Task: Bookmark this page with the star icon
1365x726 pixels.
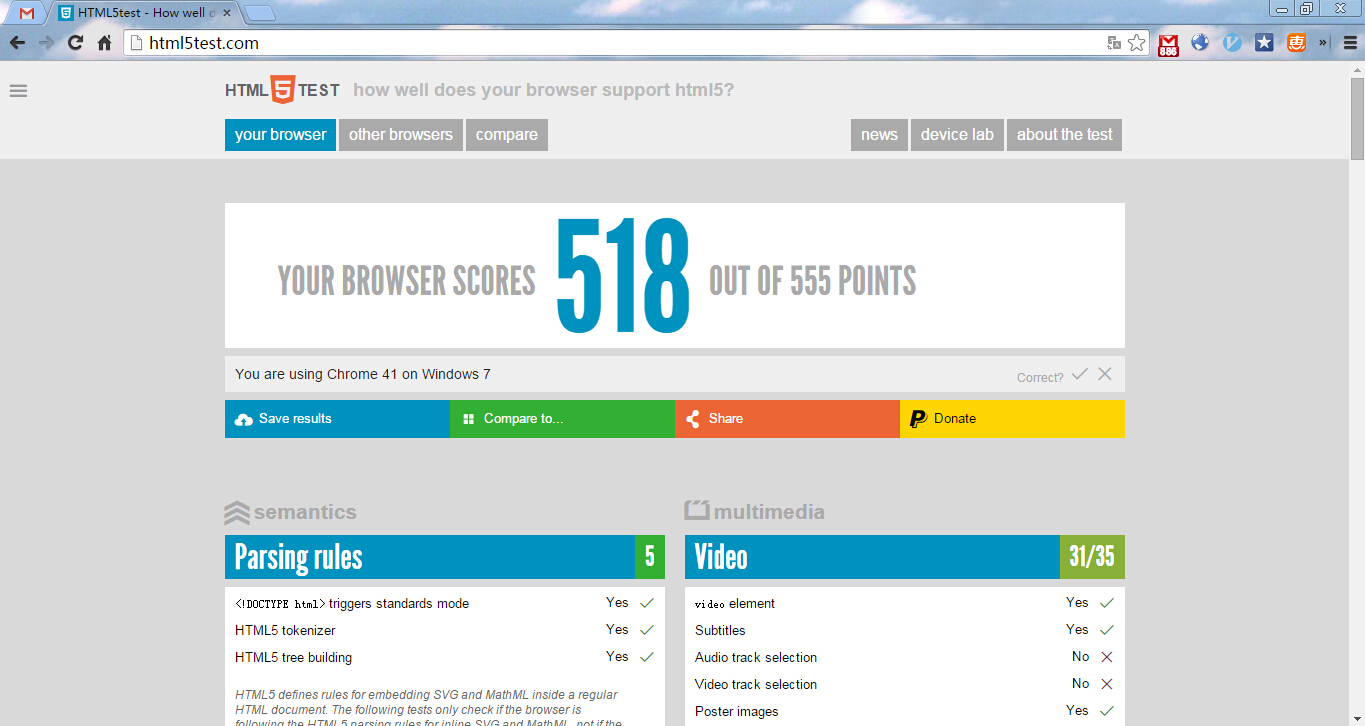Action: (x=1137, y=43)
